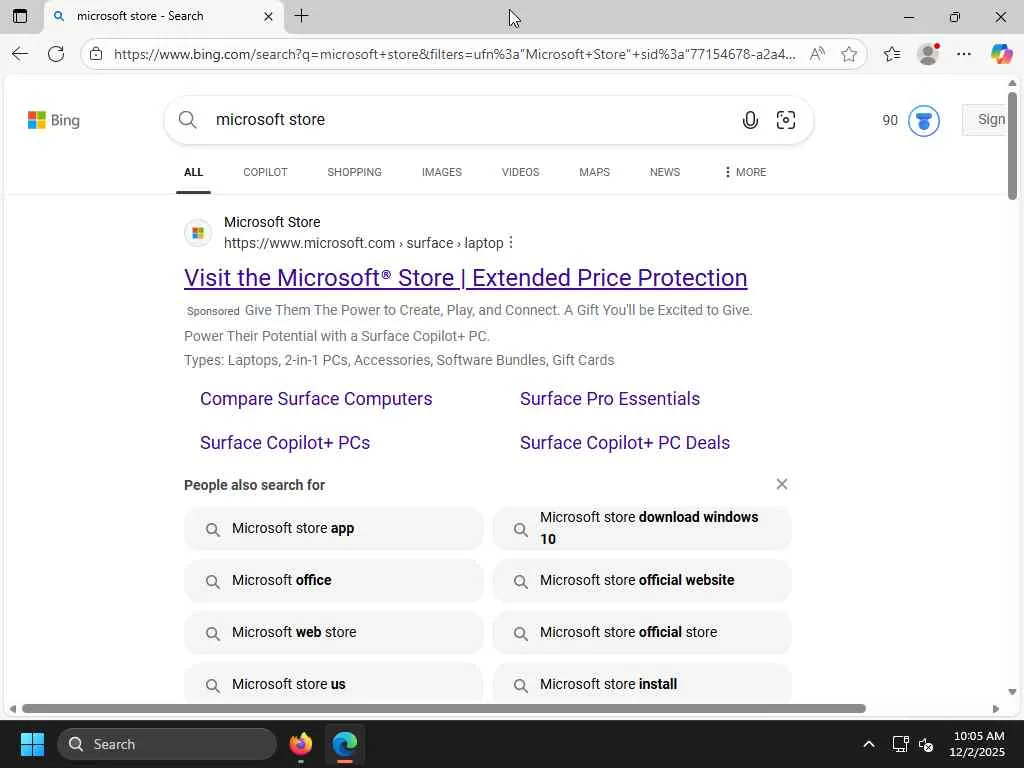The height and width of the screenshot is (768, 1024).
Task: View site information lock icon
Action: pos(96,54)
